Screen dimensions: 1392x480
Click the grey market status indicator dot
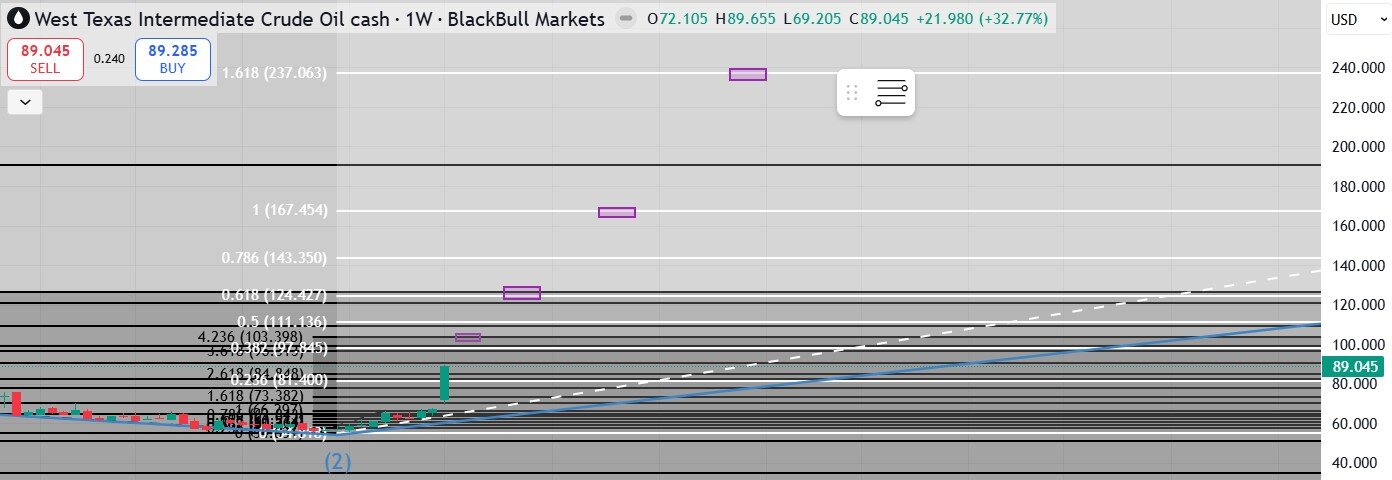click(x=625, y=19)
